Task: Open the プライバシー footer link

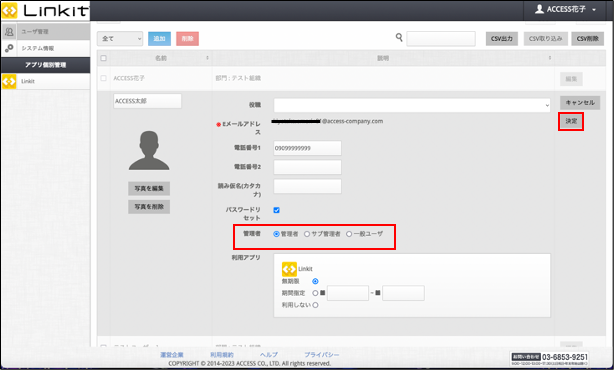Action: click(x=322, y=355)
